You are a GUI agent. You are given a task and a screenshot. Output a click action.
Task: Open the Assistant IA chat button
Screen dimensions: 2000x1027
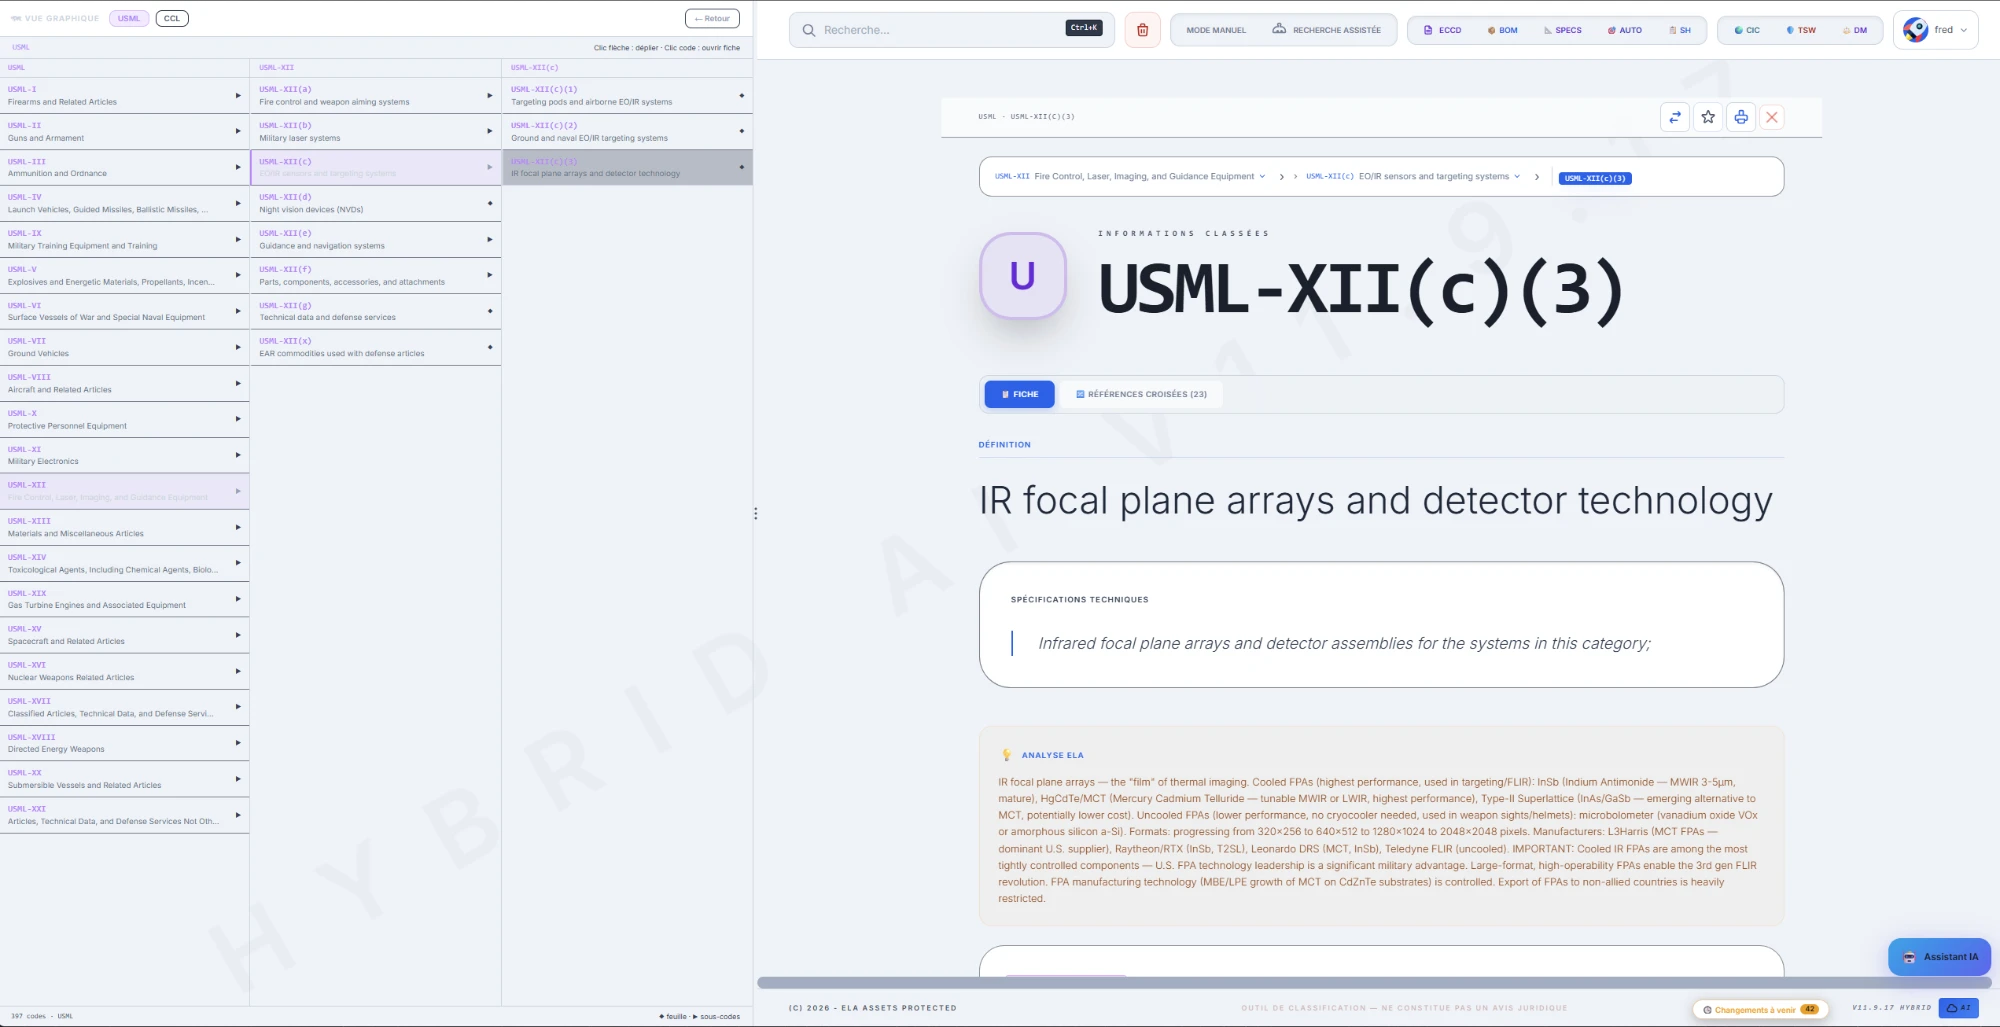click(x=1940, y=957)
